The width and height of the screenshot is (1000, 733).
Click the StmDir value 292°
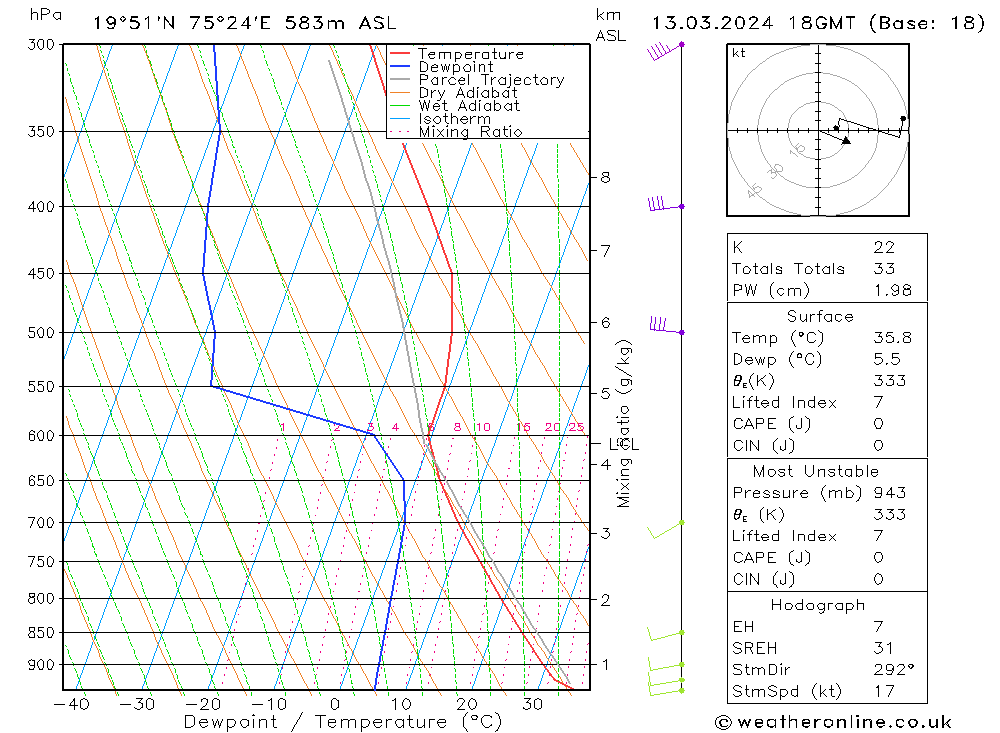pos(893,670)
